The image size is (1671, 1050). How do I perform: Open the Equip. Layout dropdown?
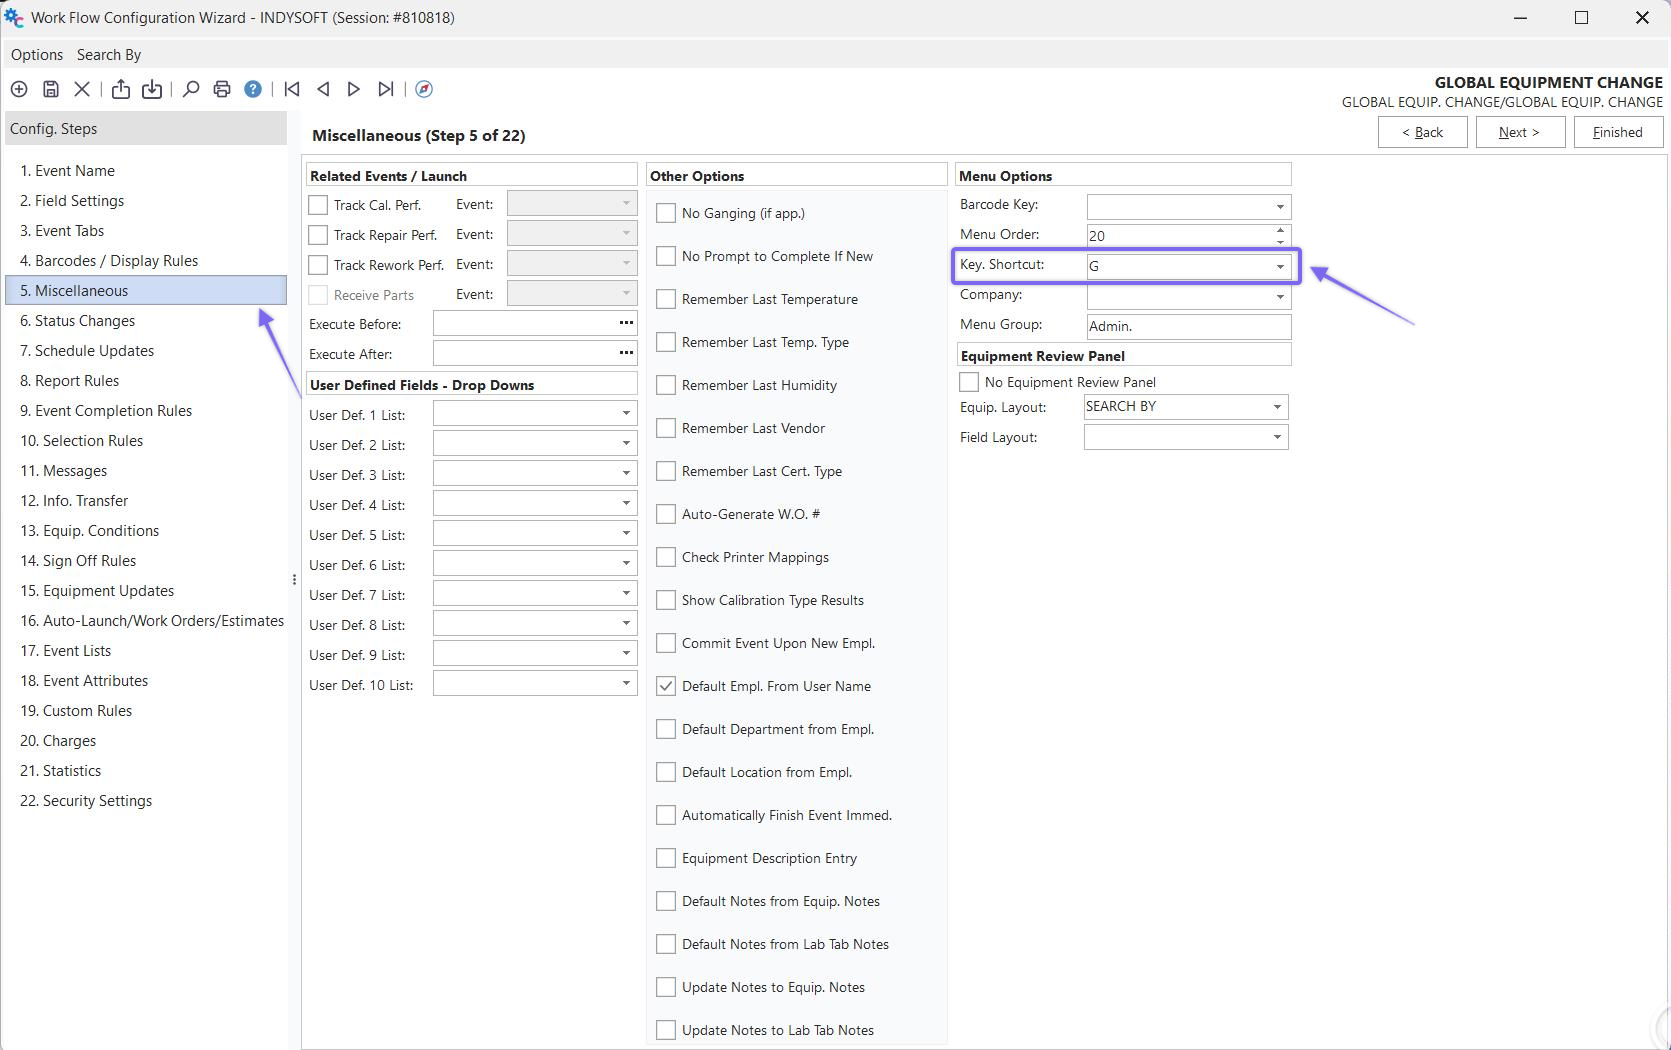tap(1276, 407)
